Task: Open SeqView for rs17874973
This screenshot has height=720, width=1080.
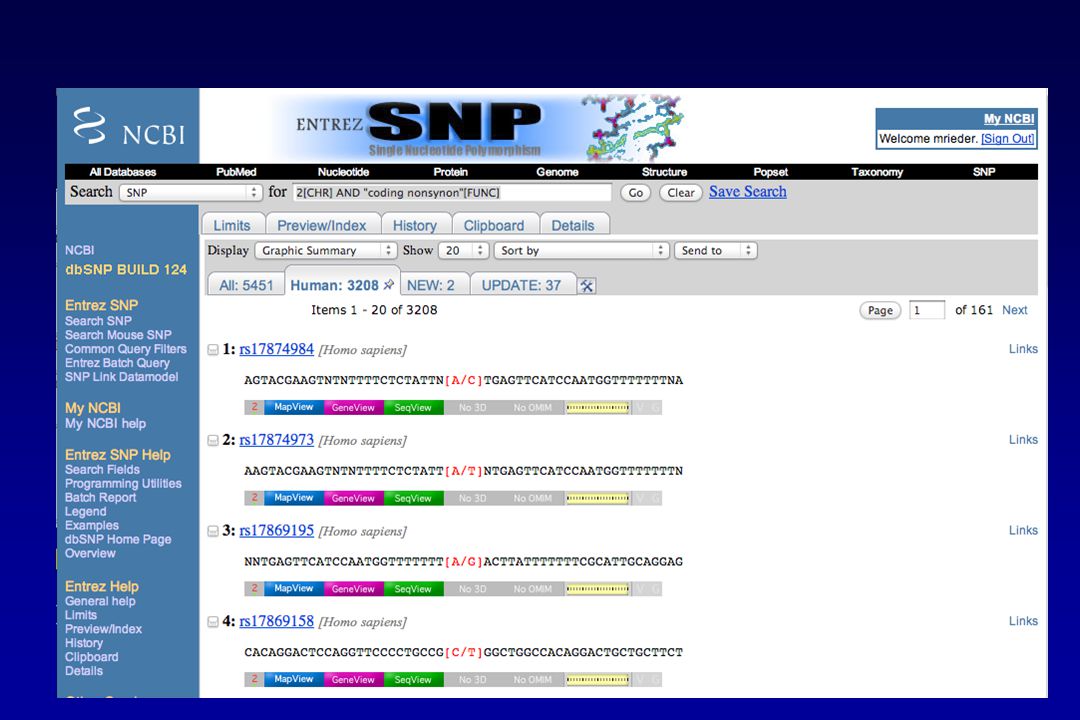Action: (413, 498)
